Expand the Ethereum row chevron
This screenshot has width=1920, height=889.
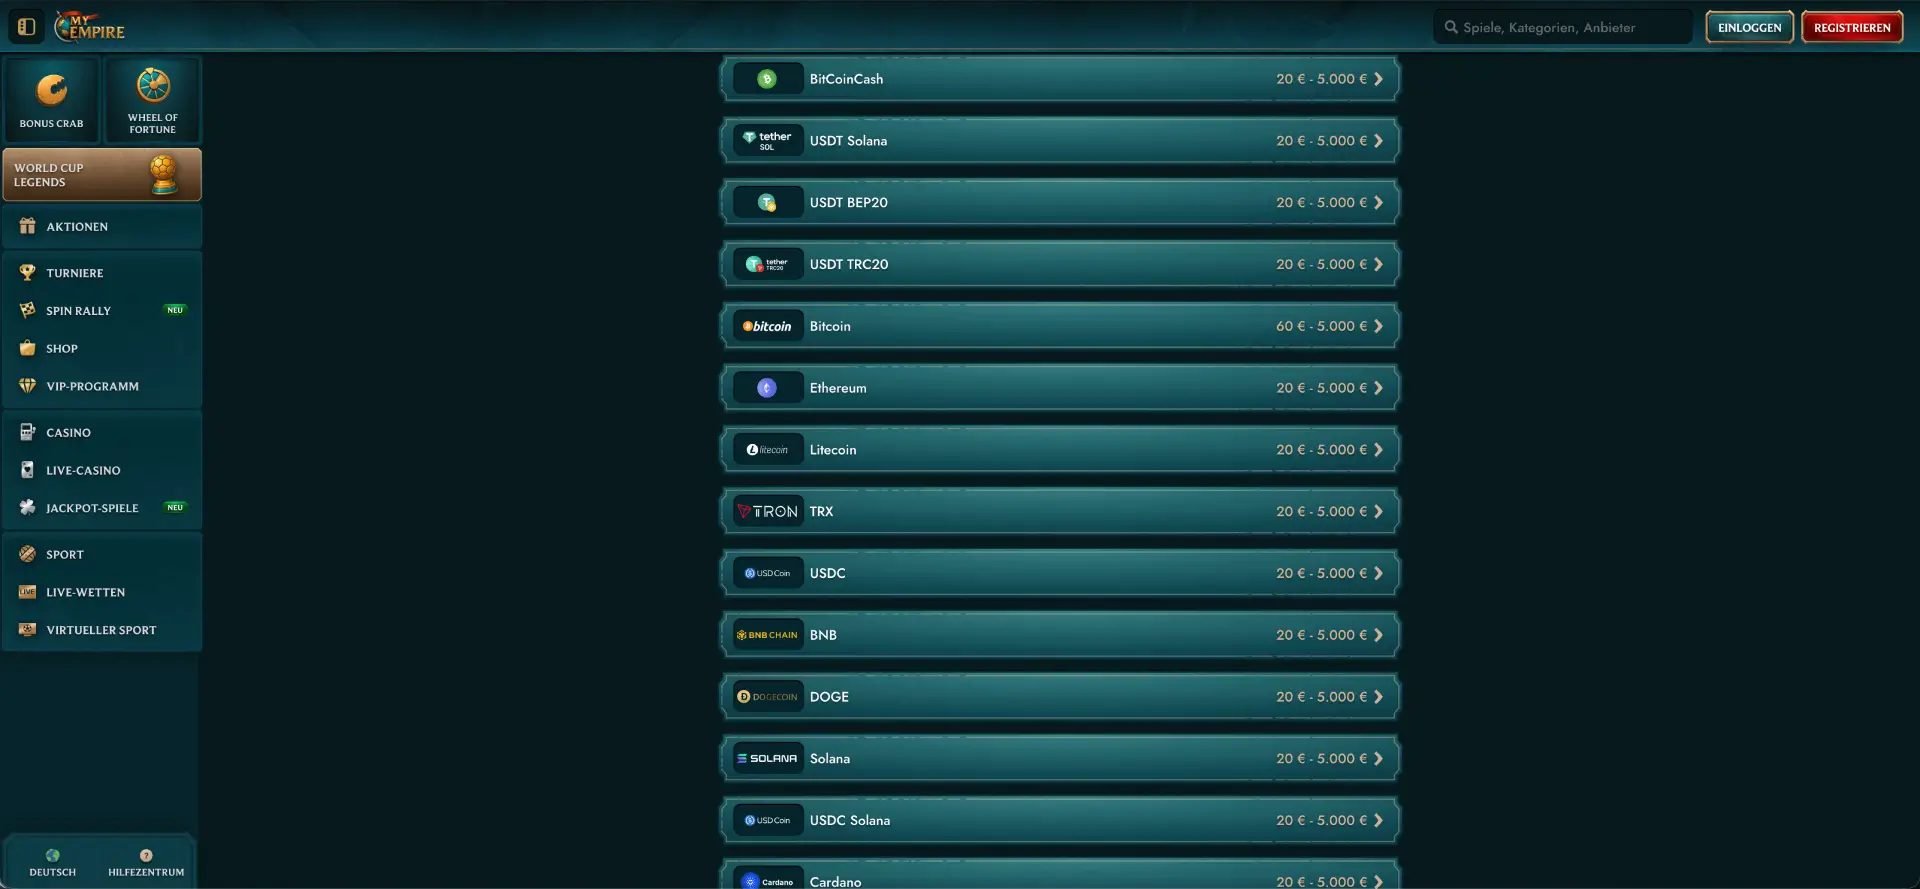tap(1379, 388)
